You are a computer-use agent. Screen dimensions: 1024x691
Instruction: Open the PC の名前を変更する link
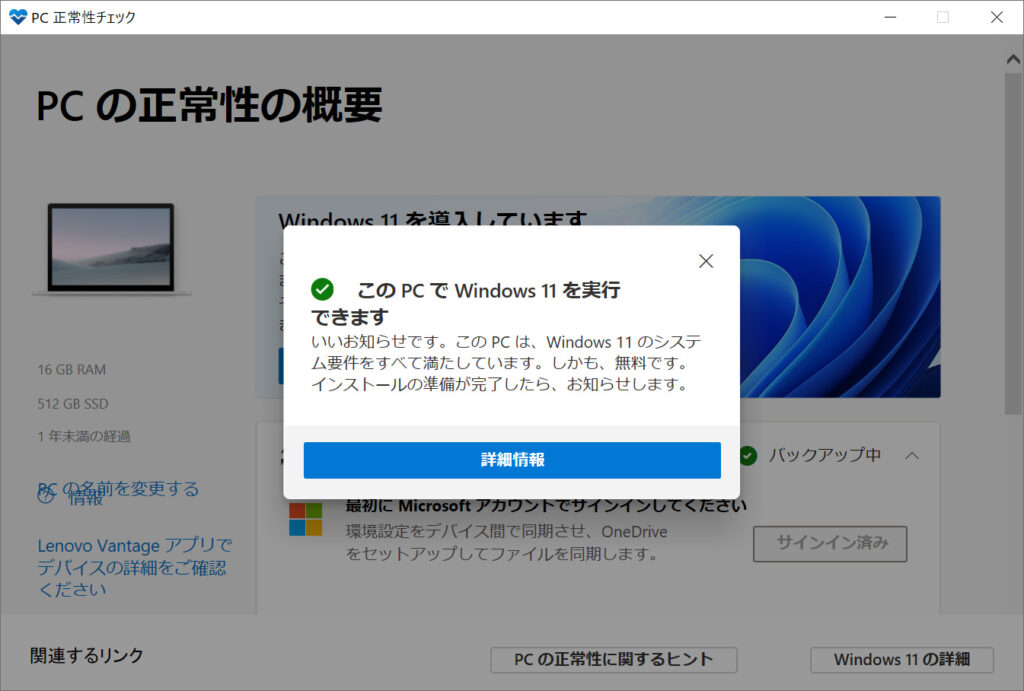pyautogui.click(x=118, y=489)
